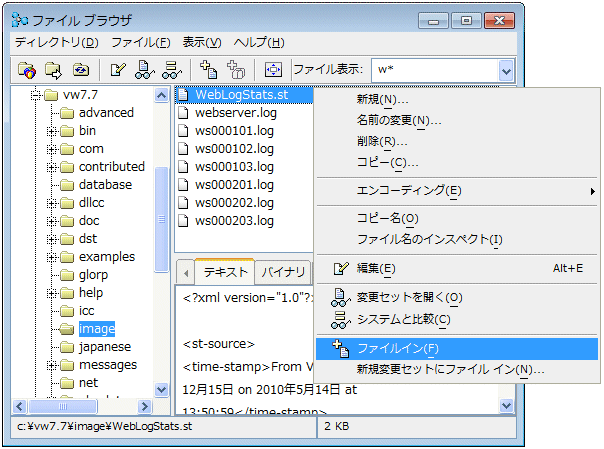Switch to the バイナリ tab
Screen dimensions: 604x449
point(283,271)
